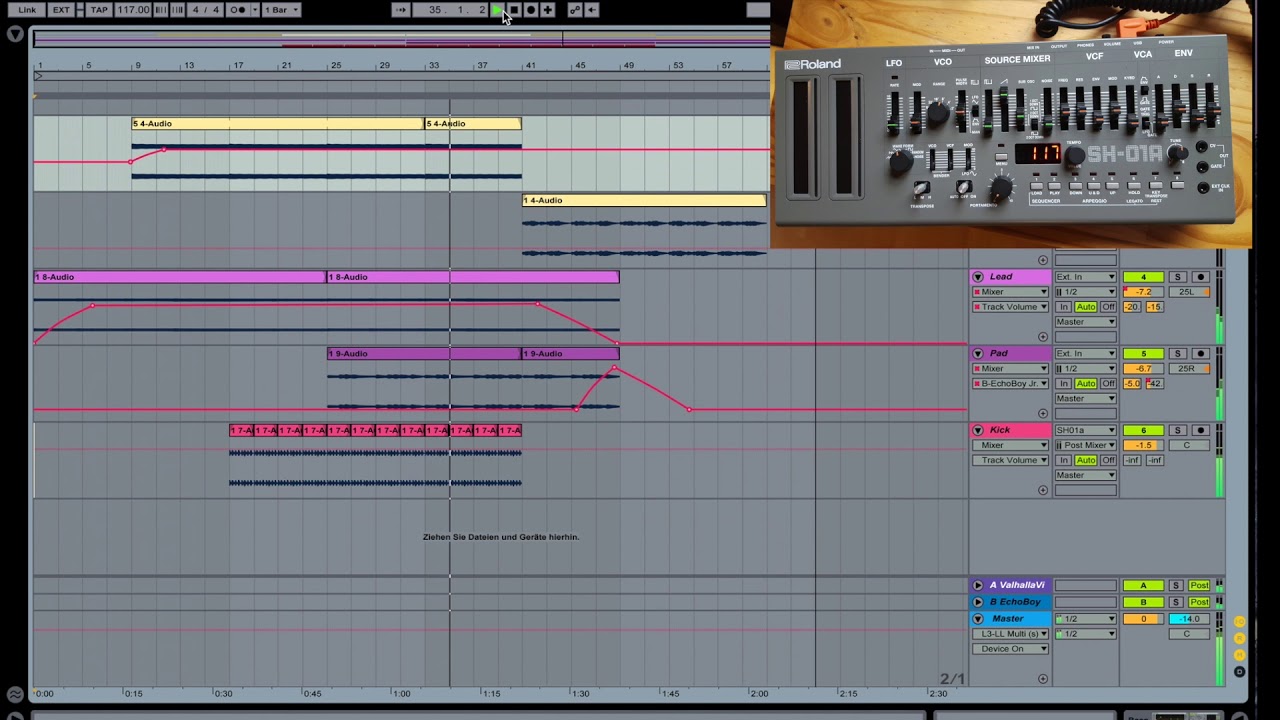The height and width of the screenshot is (720, 1280).
Task: Select the yellow 1 4-Audio clip header
Action: [x=644, y=200]
